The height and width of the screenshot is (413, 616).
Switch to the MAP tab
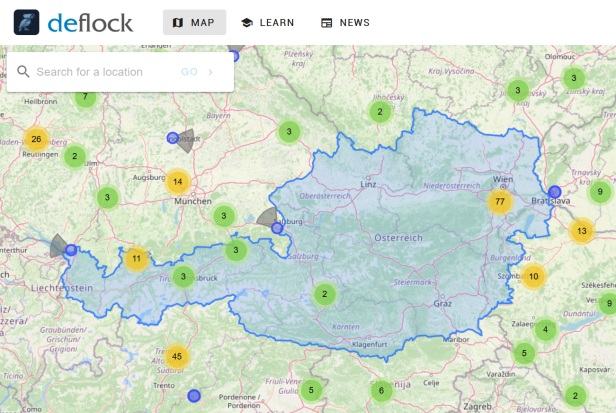tap(194, 22)
